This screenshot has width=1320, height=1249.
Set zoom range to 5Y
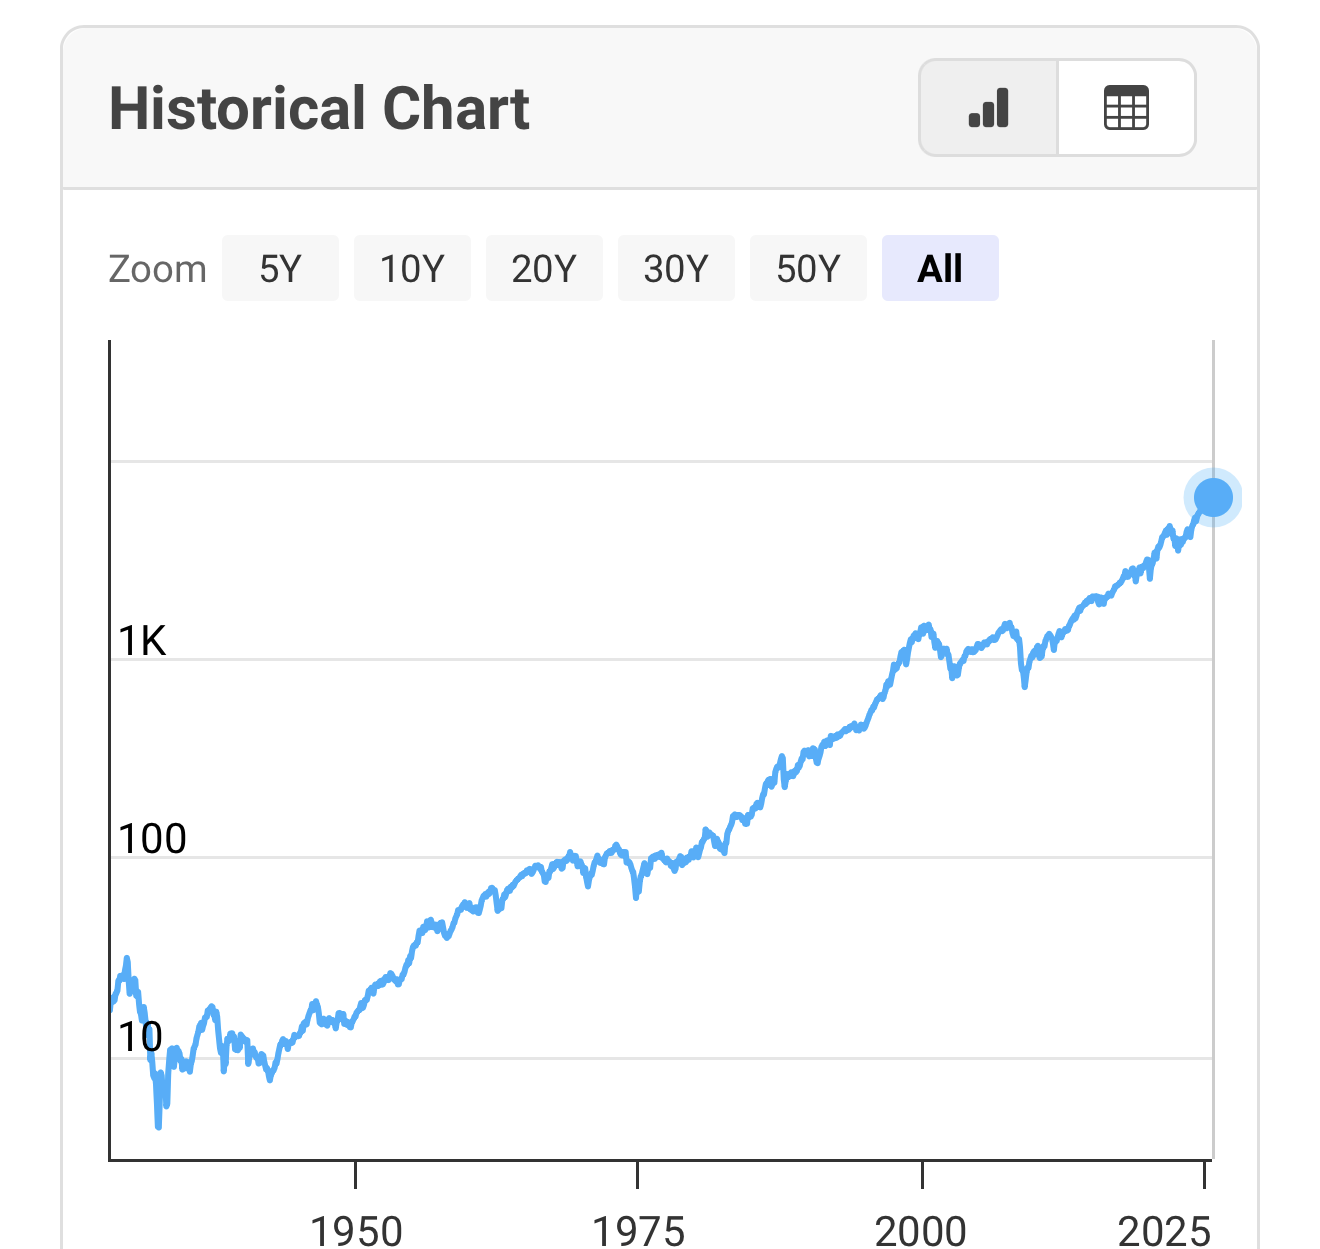[280, 268]
